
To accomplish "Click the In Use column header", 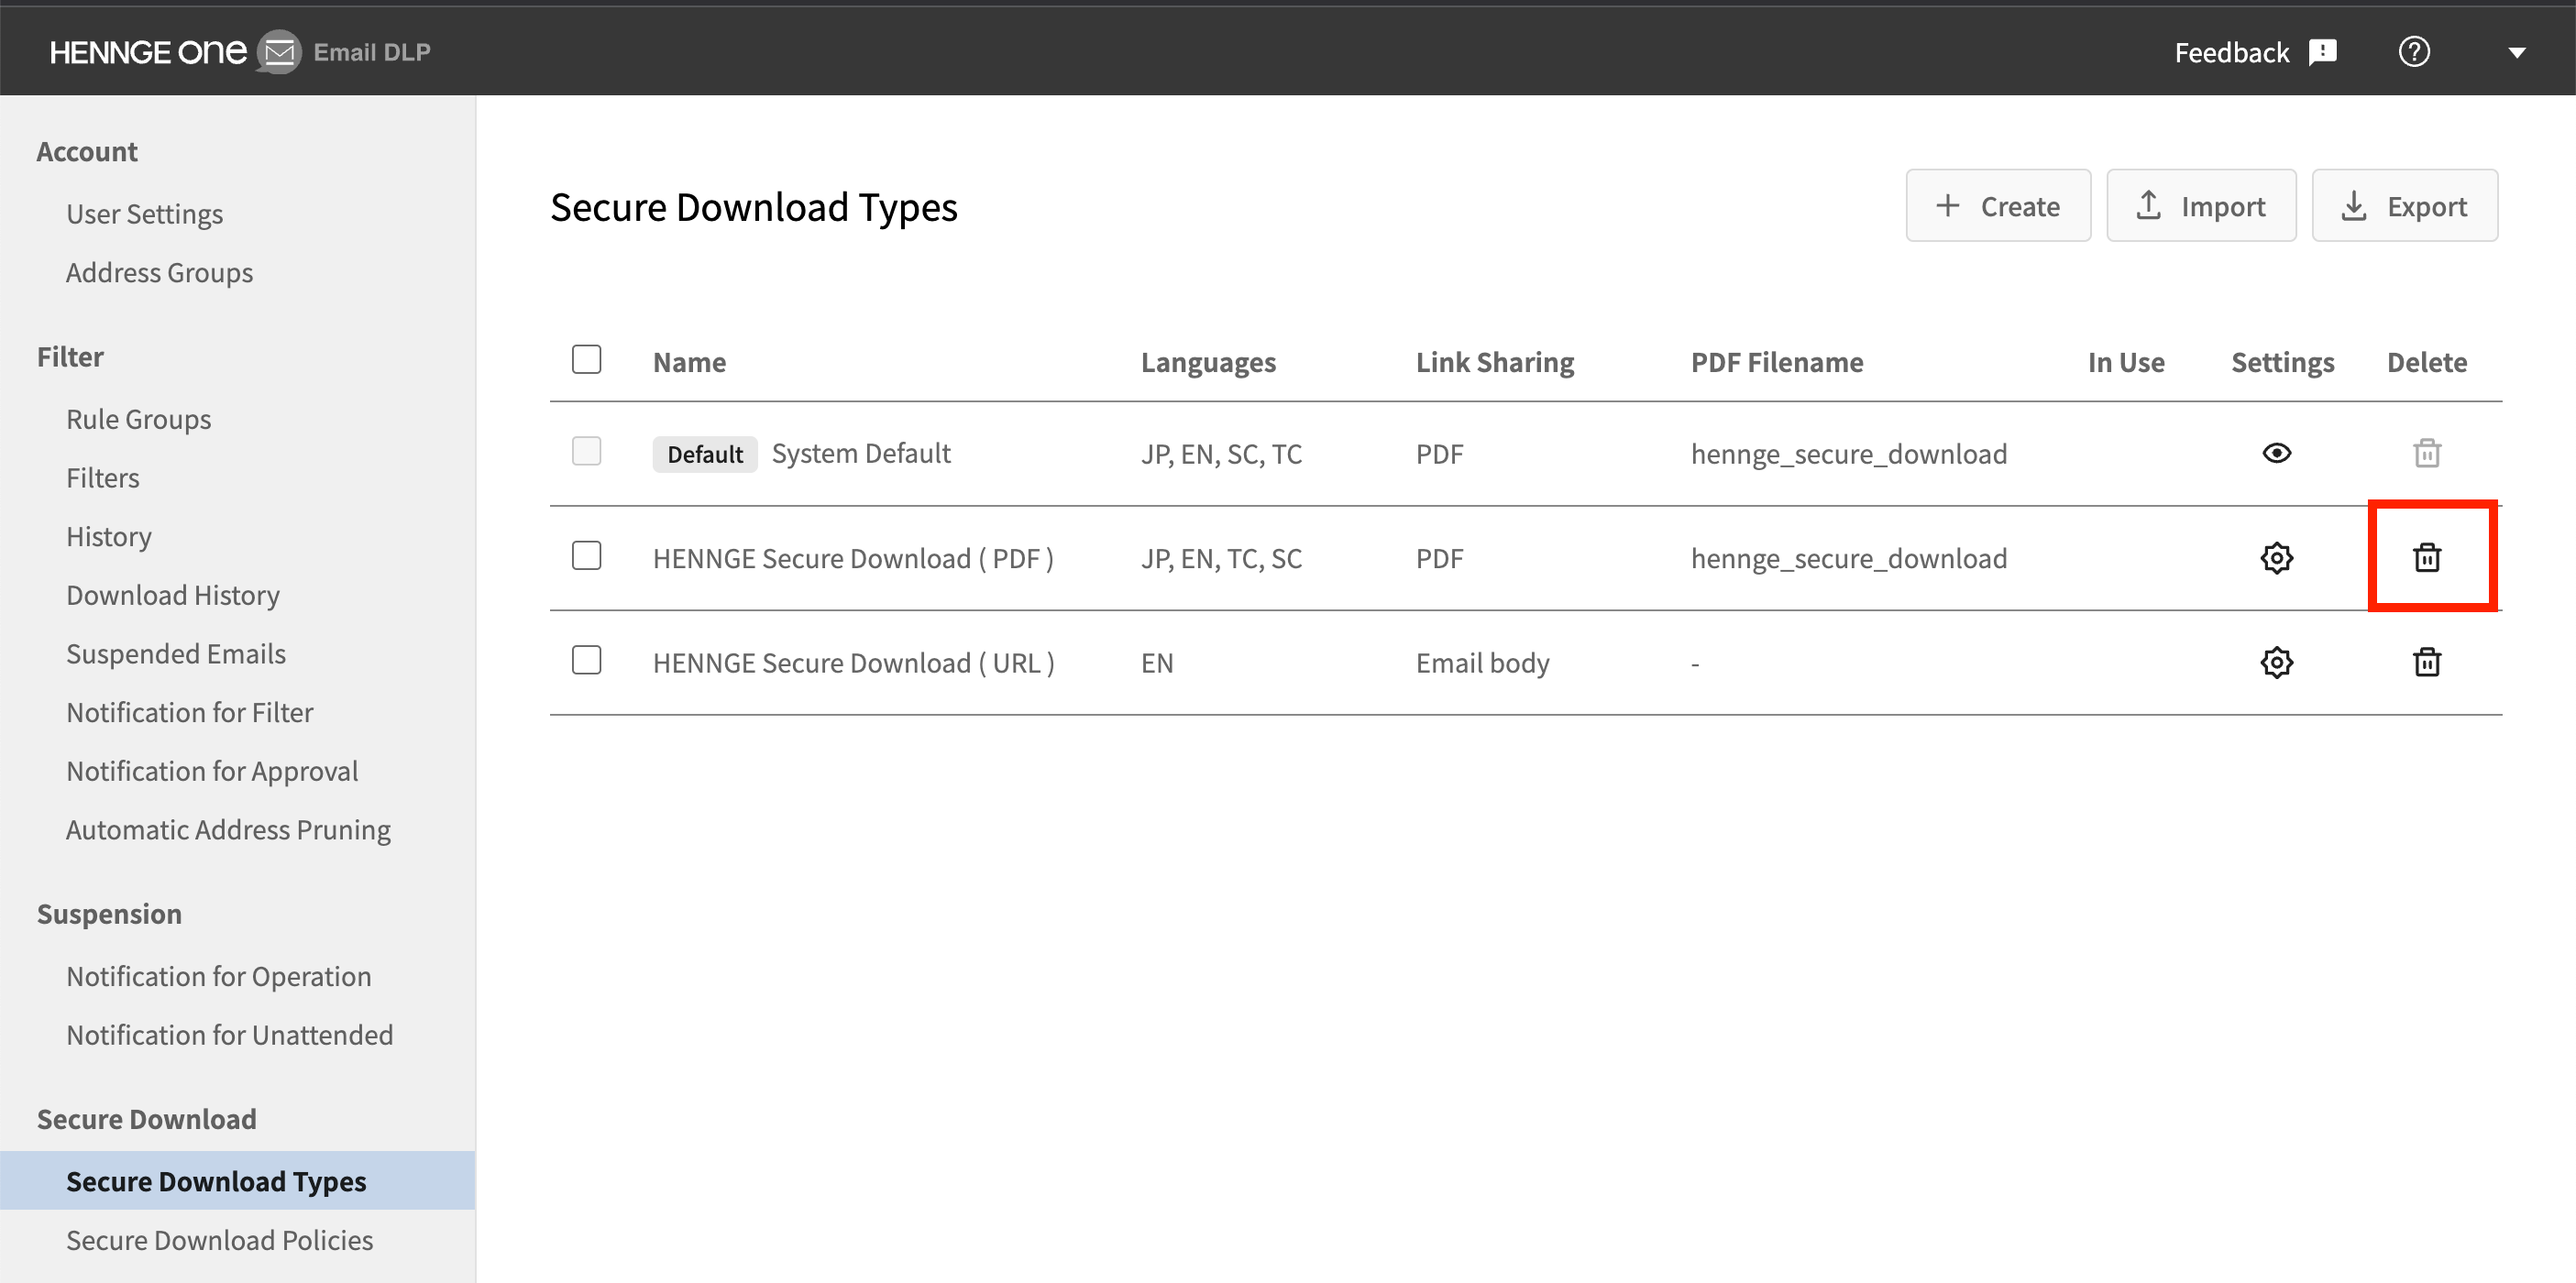I will point(2126,362).
